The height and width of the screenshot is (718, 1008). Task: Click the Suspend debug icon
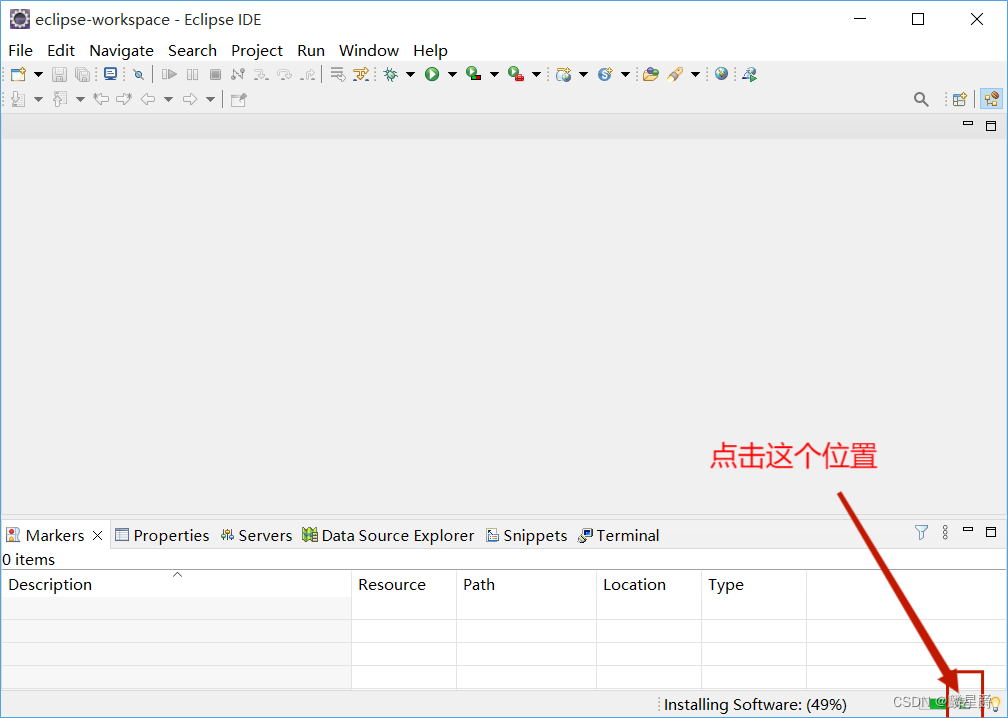[192, 75]
